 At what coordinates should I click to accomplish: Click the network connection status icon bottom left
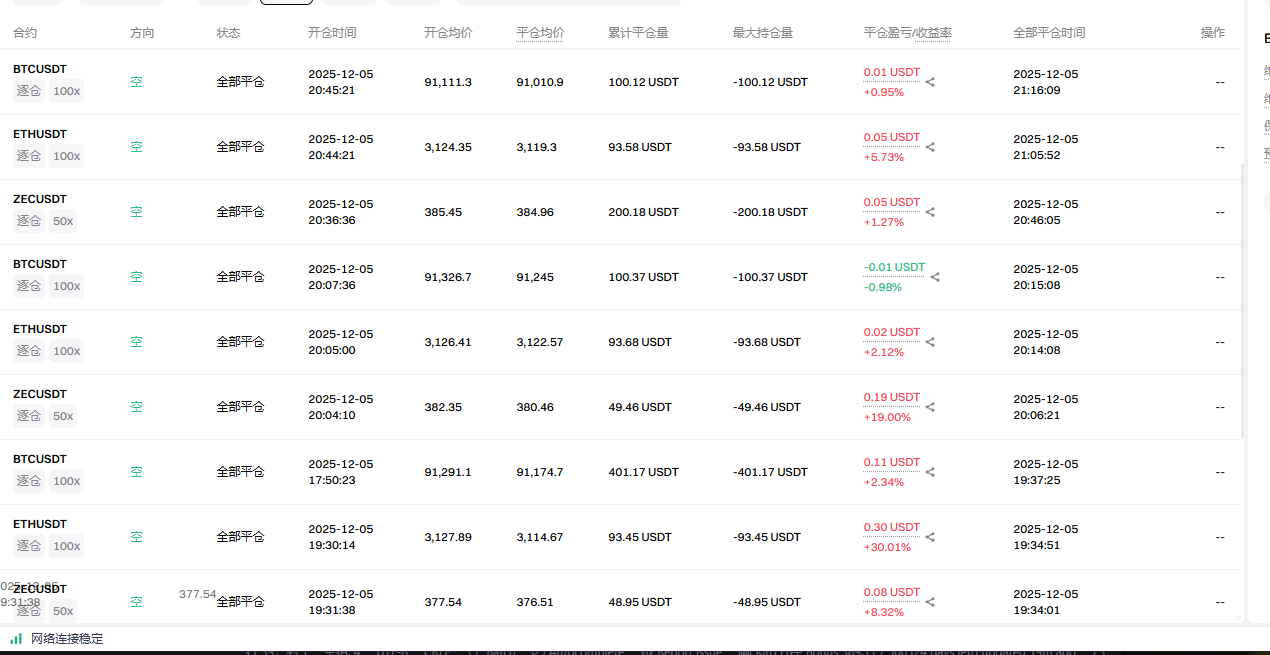pos(16,638)
